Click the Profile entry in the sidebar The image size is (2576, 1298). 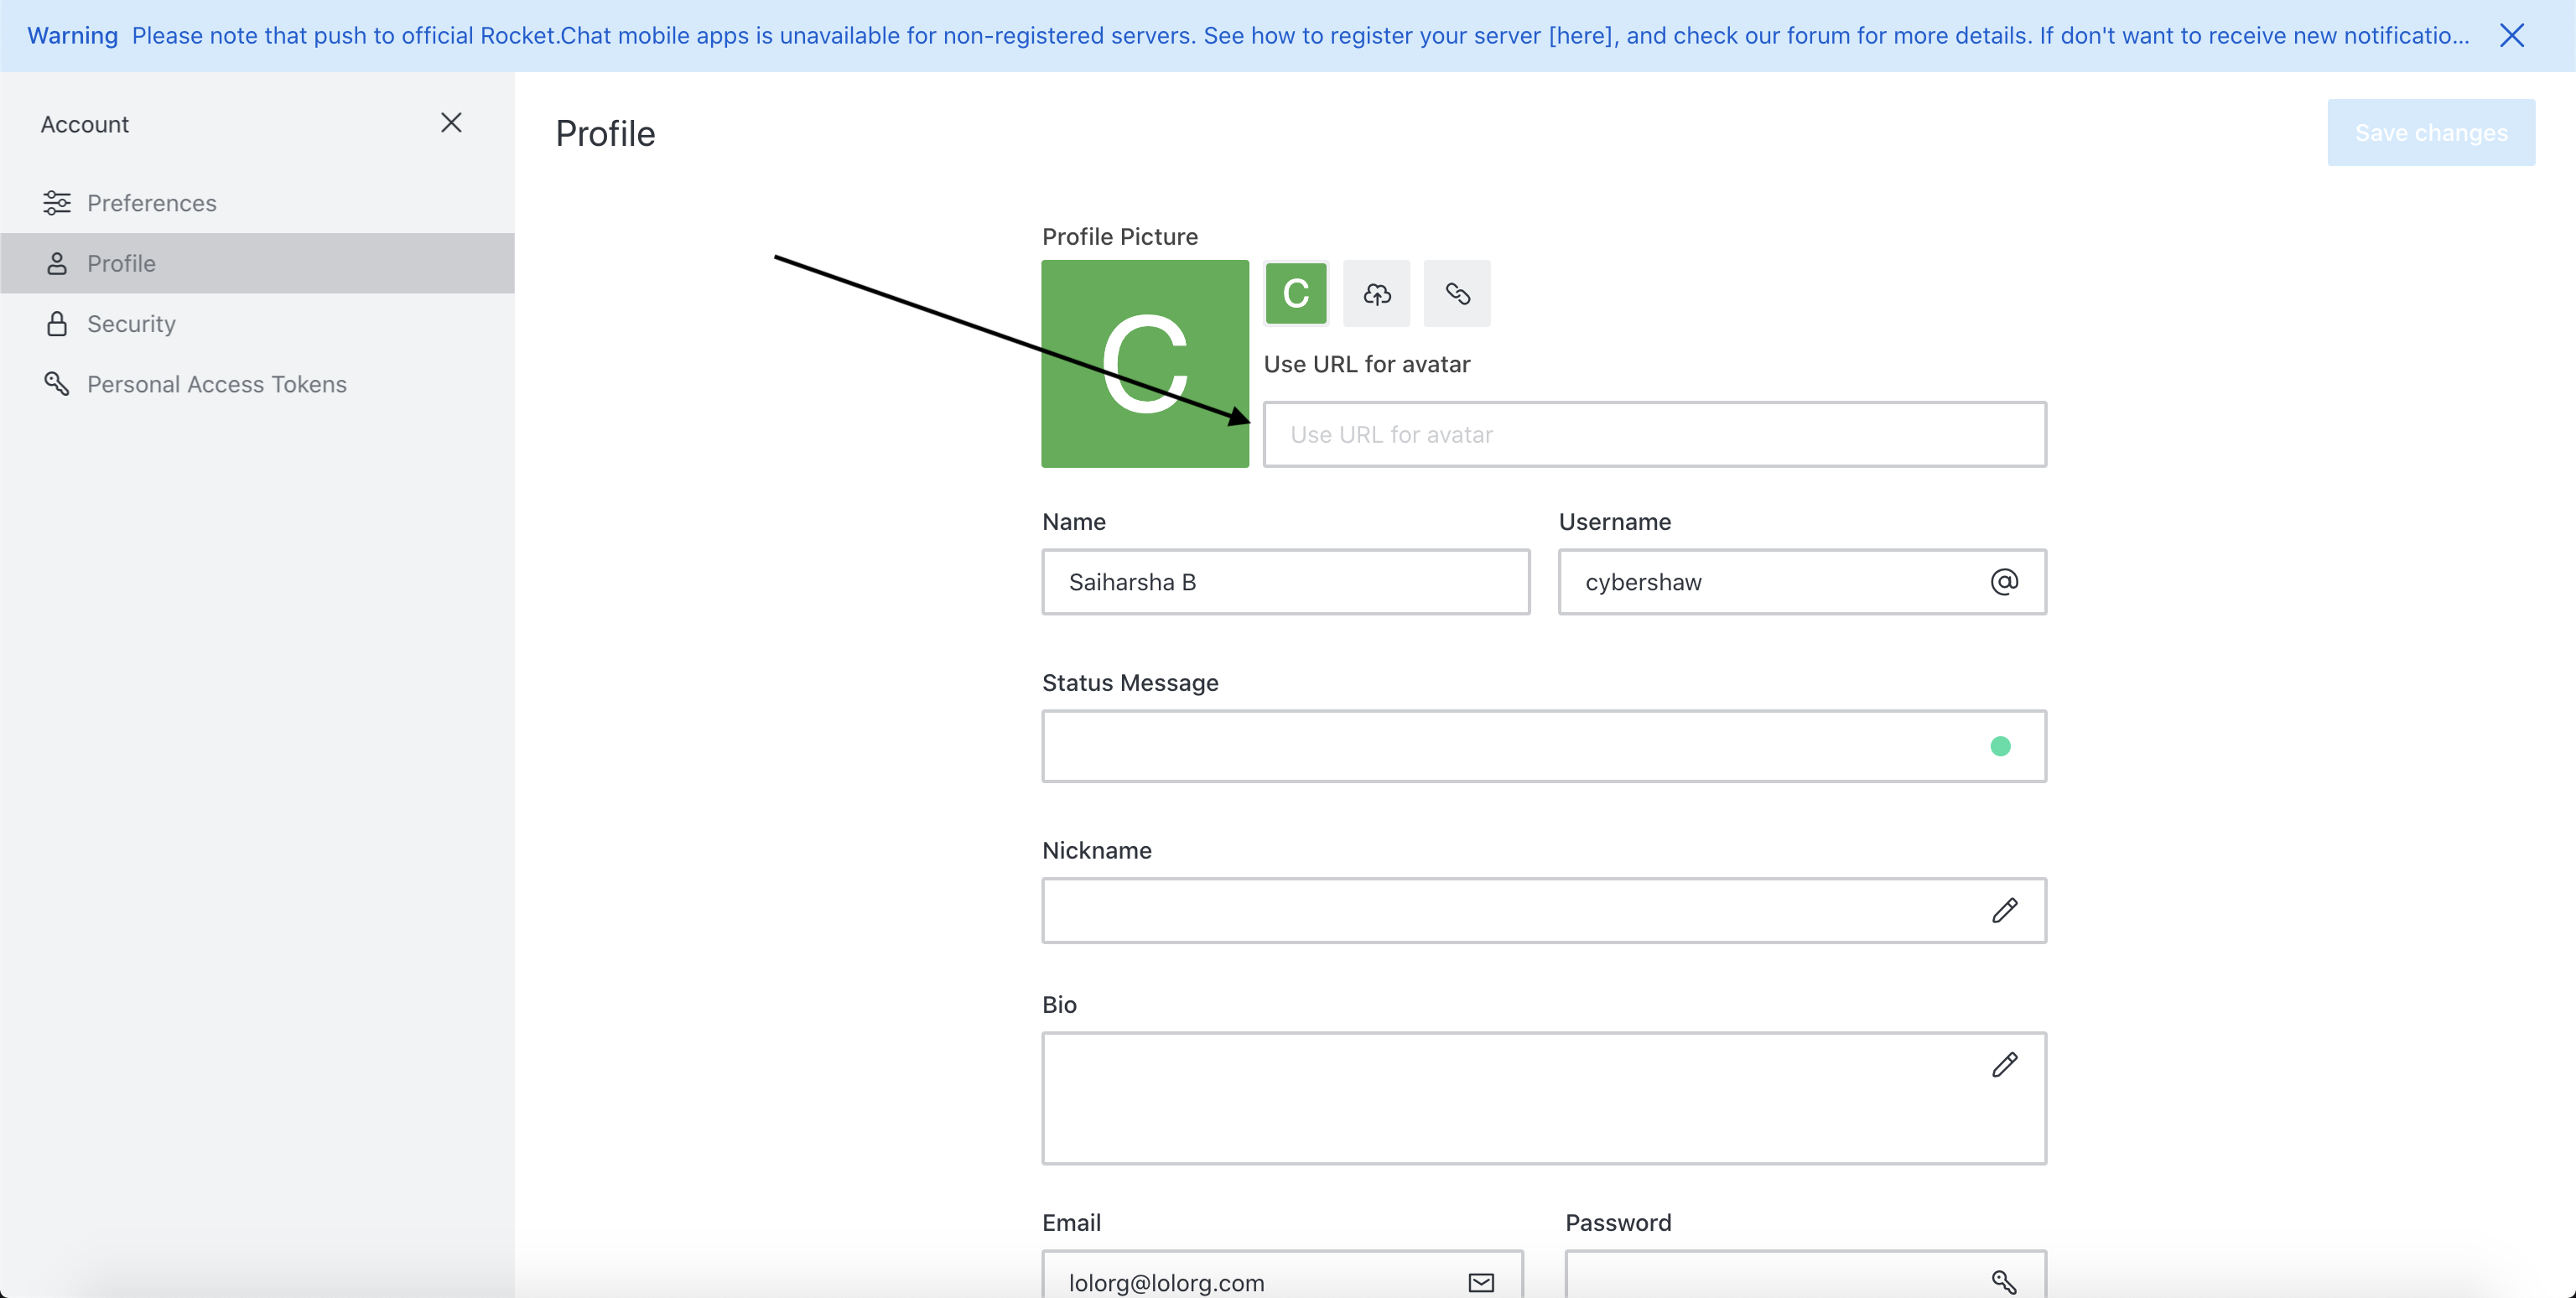tap(121, 263)
